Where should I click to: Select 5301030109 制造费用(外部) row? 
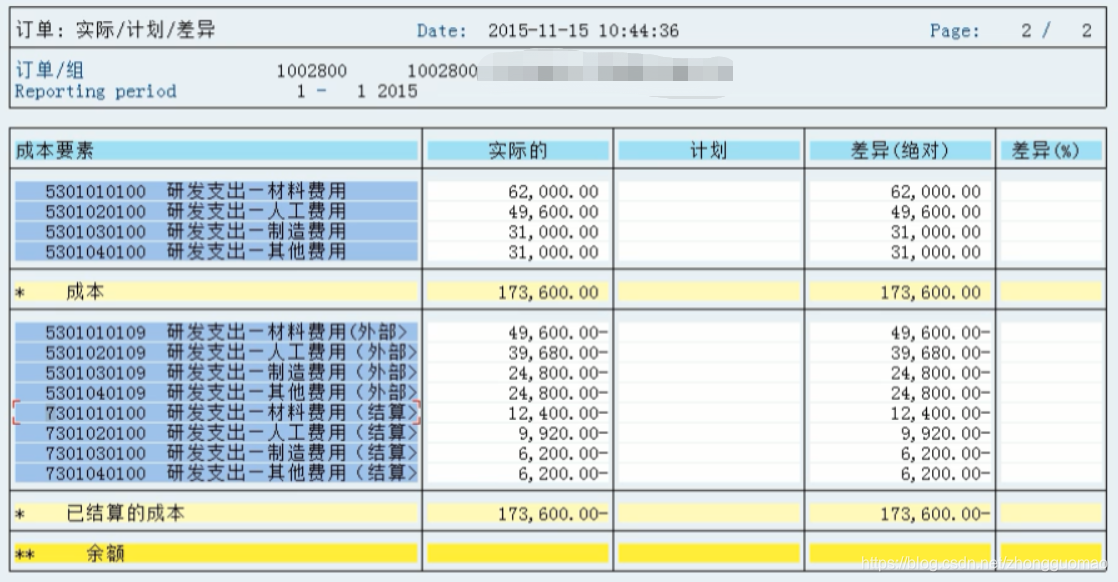216,372
